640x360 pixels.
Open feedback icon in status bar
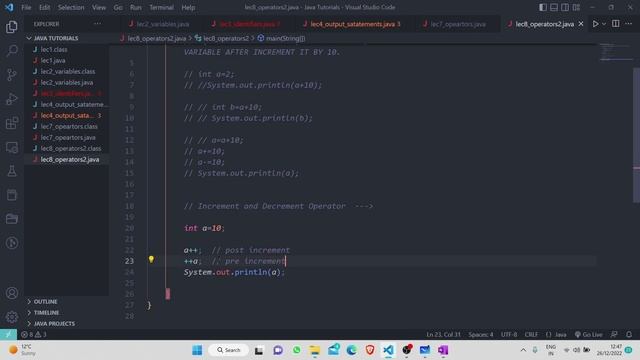tap(614, 334)
